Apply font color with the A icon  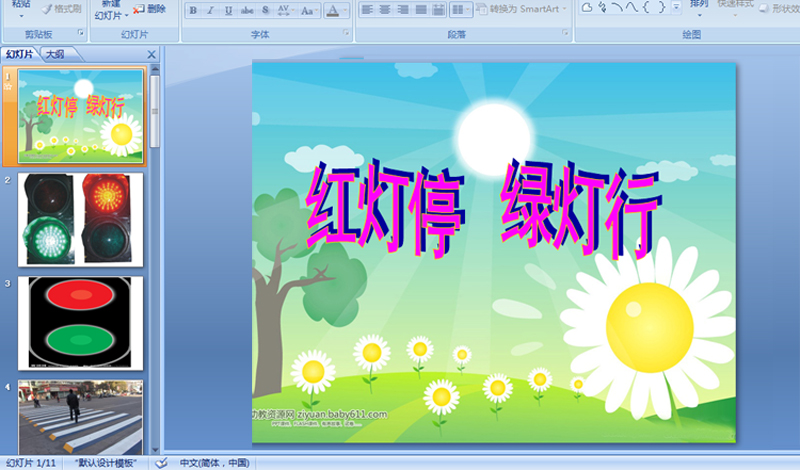pyautogui.click(x=333, y=10)
